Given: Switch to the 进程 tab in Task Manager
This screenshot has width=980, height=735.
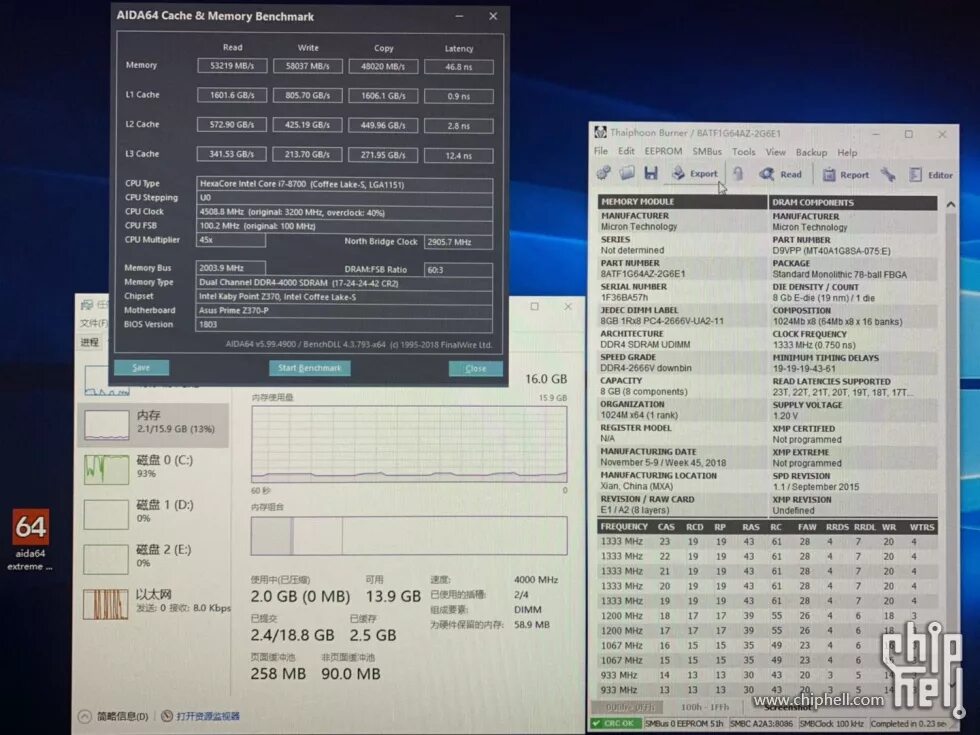Looking at the screenshot, I should [89, 342].
